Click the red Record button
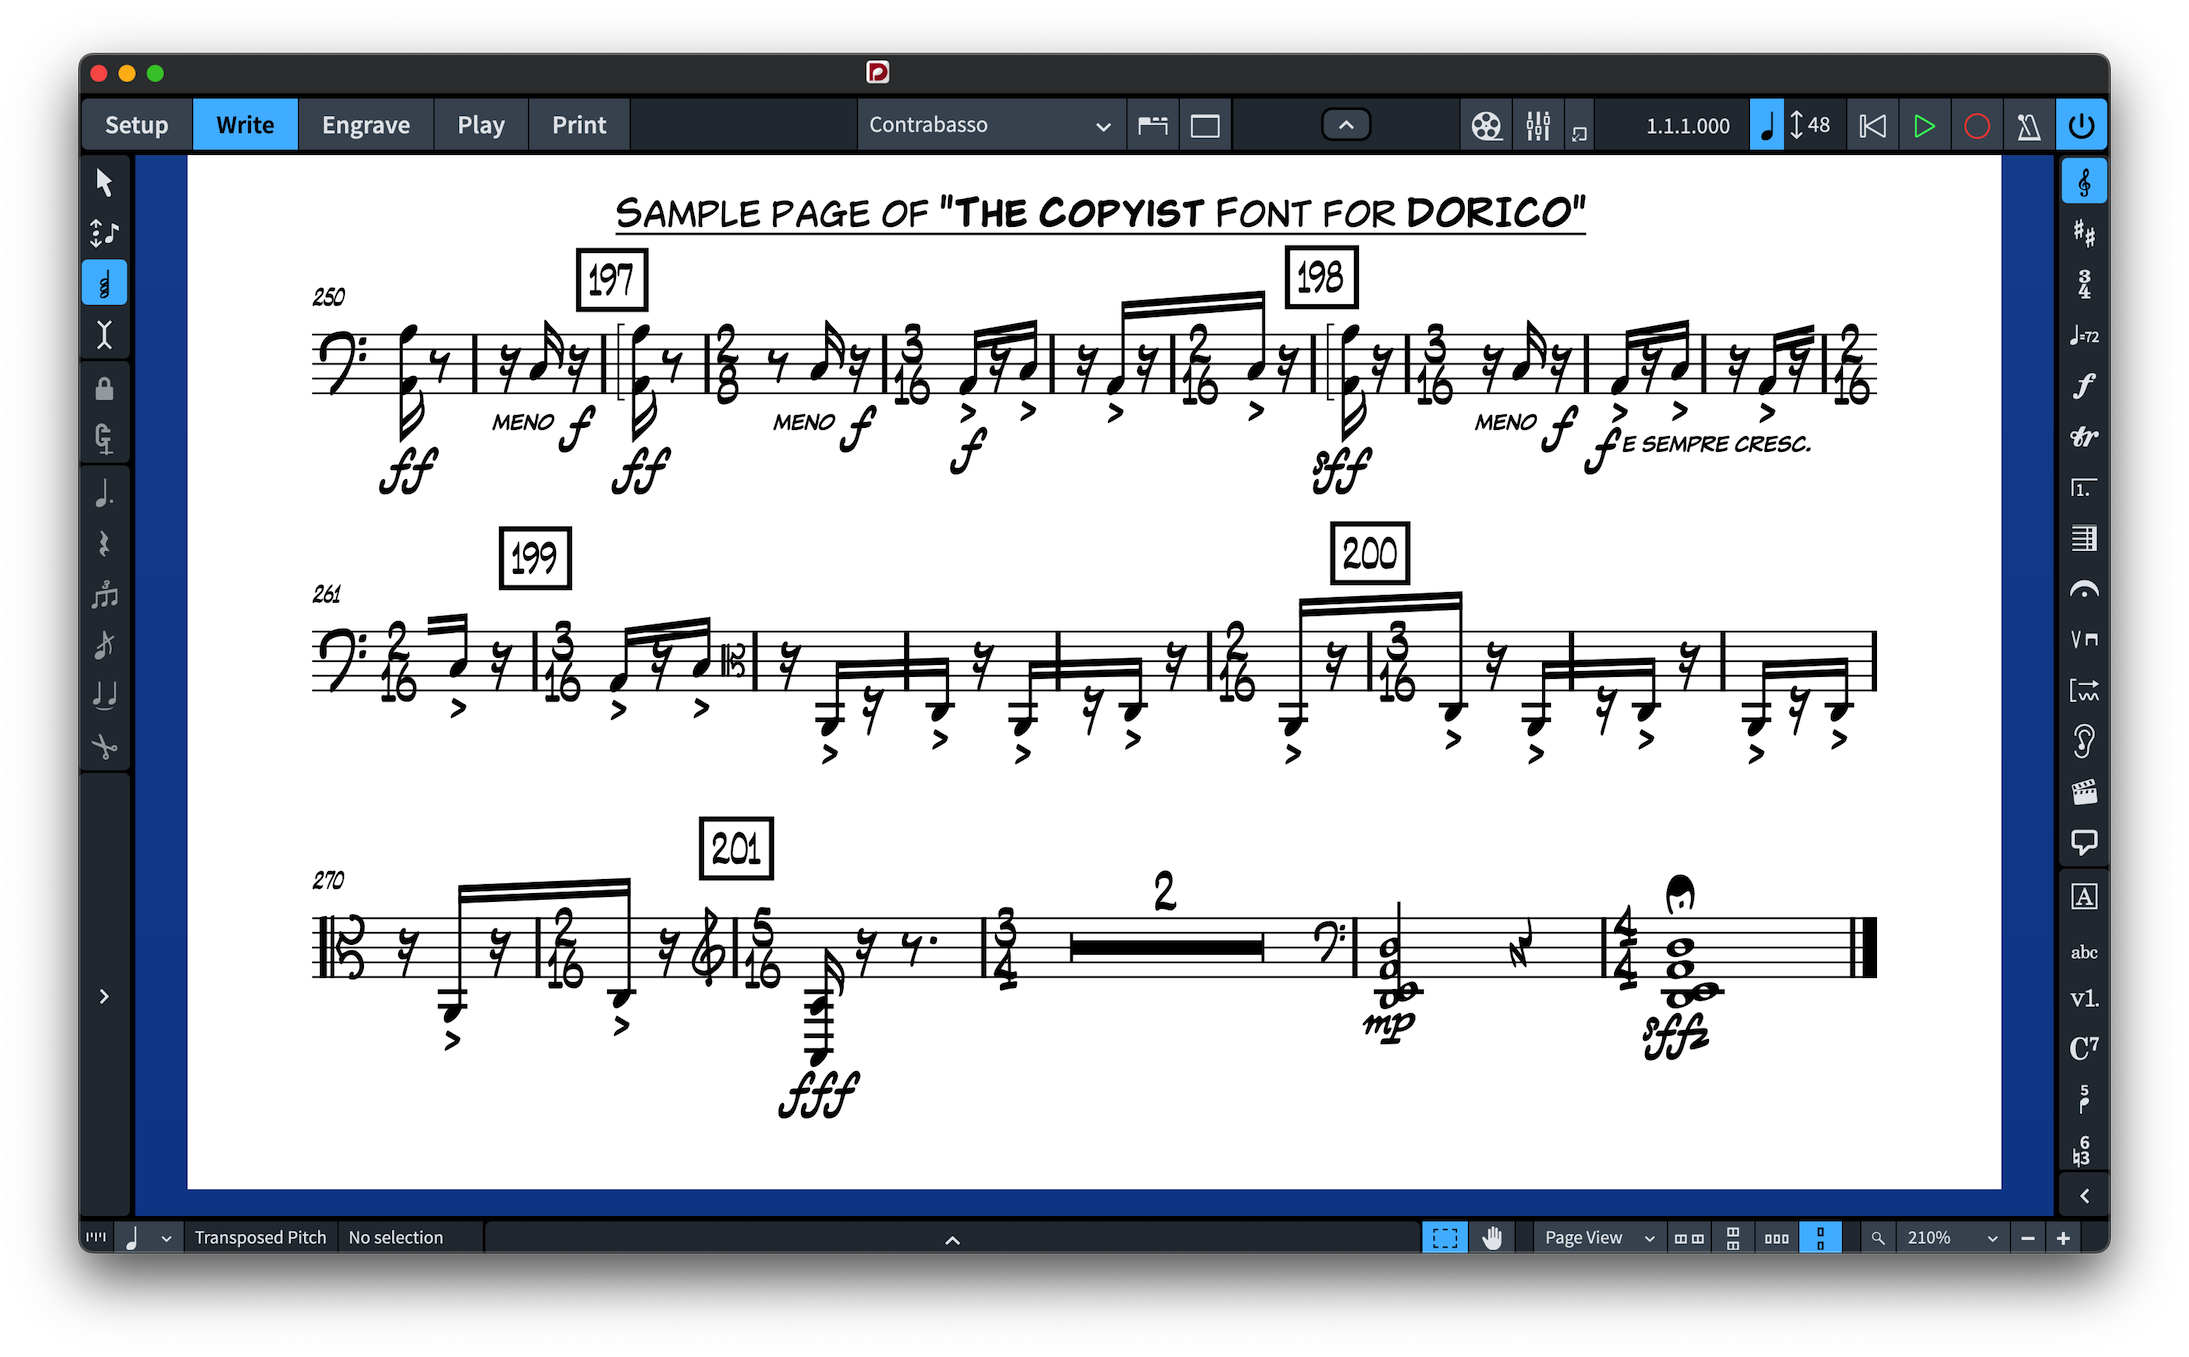This screenshot has height=1357, width=2189. [x=1976, y=126]
